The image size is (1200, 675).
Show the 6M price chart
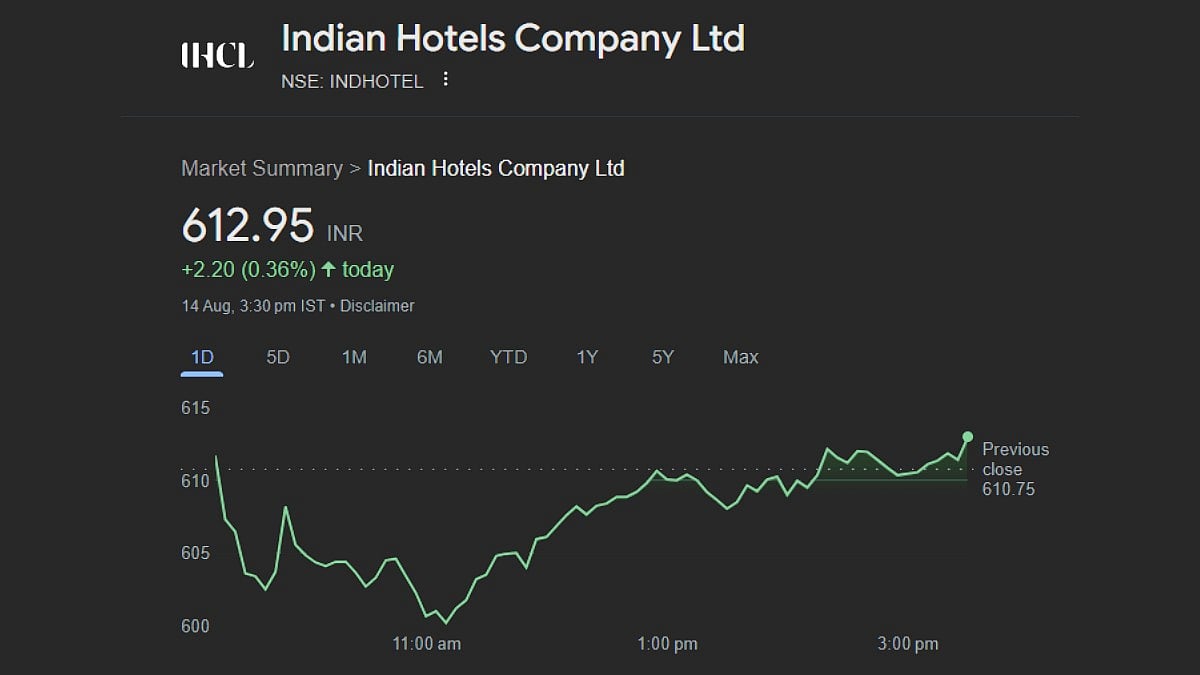click(x=430, y=357)
